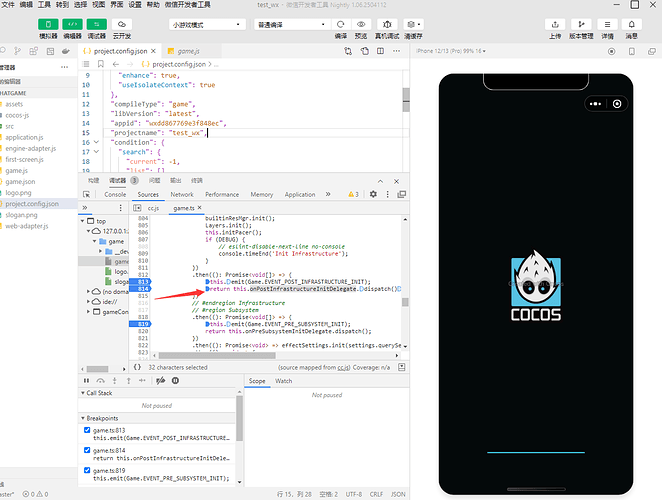Screen dimensions: 662x500
Task: Step into next function call
Action: [114, 380]
